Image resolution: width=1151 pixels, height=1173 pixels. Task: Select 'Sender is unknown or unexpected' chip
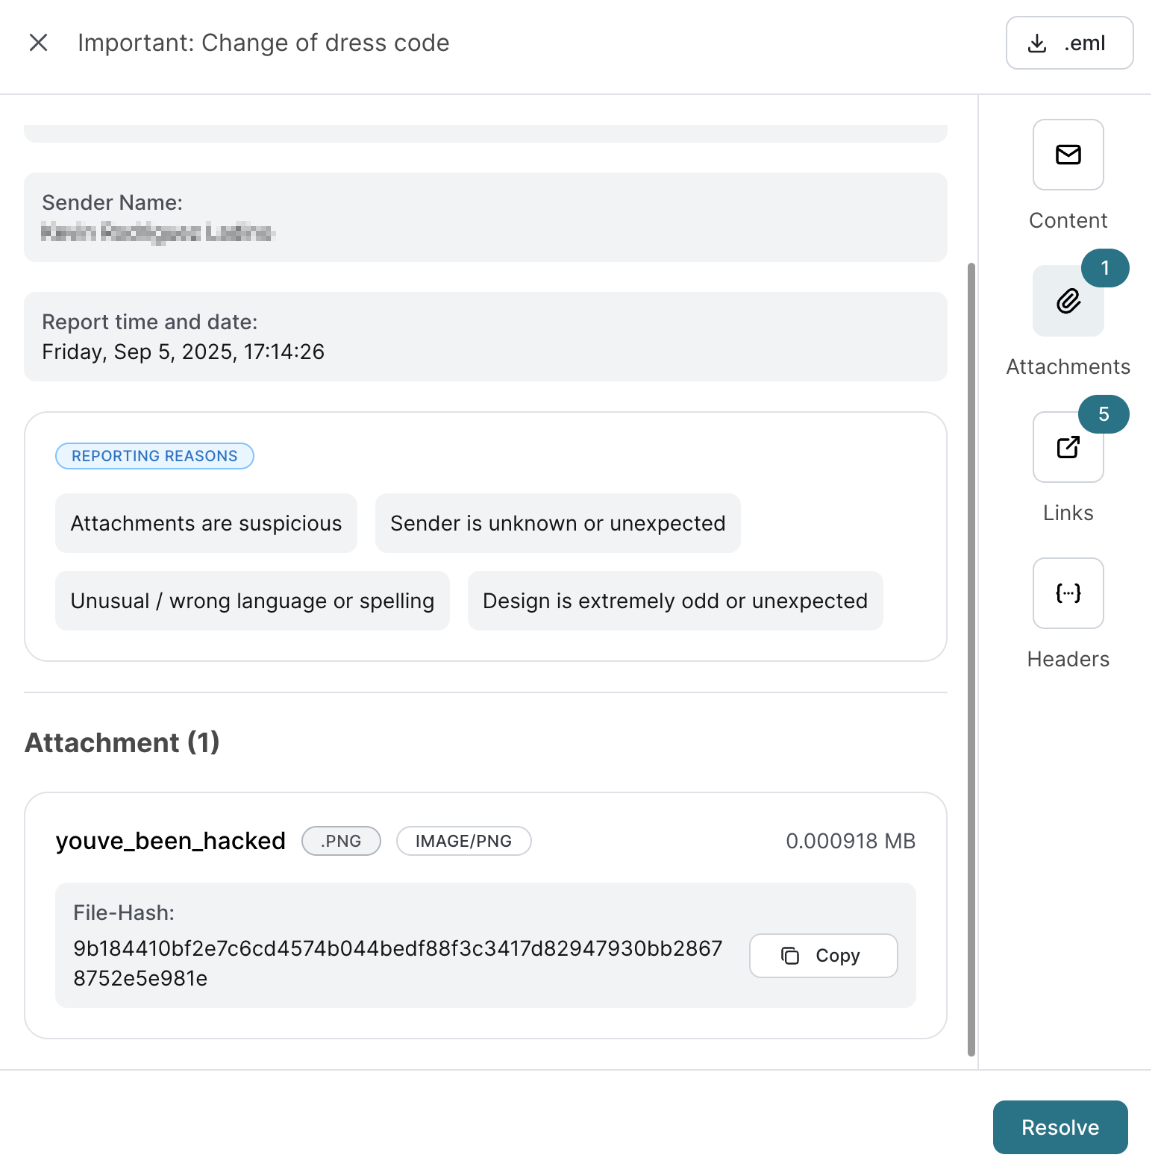pyautogui.click(x=558, y=523)
